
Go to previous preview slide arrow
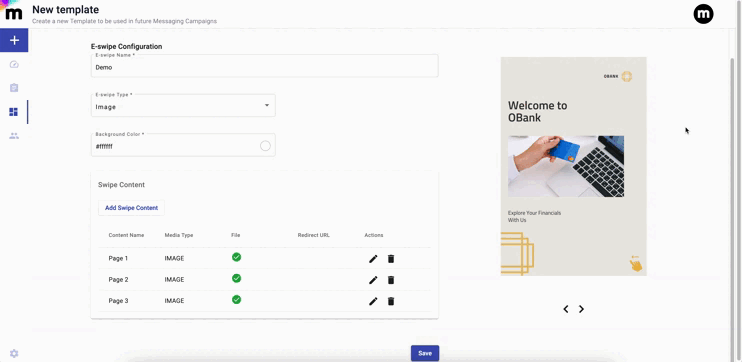click(565, 309)
